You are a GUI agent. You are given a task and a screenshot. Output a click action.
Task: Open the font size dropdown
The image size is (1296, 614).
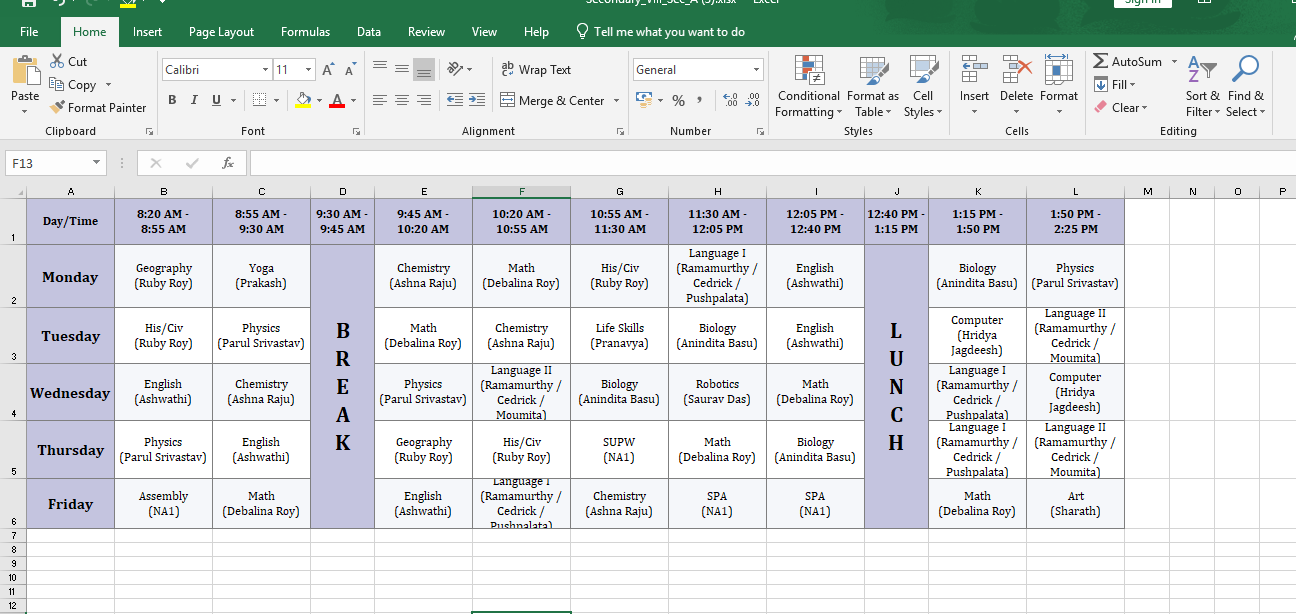click(x=309, y=70)
